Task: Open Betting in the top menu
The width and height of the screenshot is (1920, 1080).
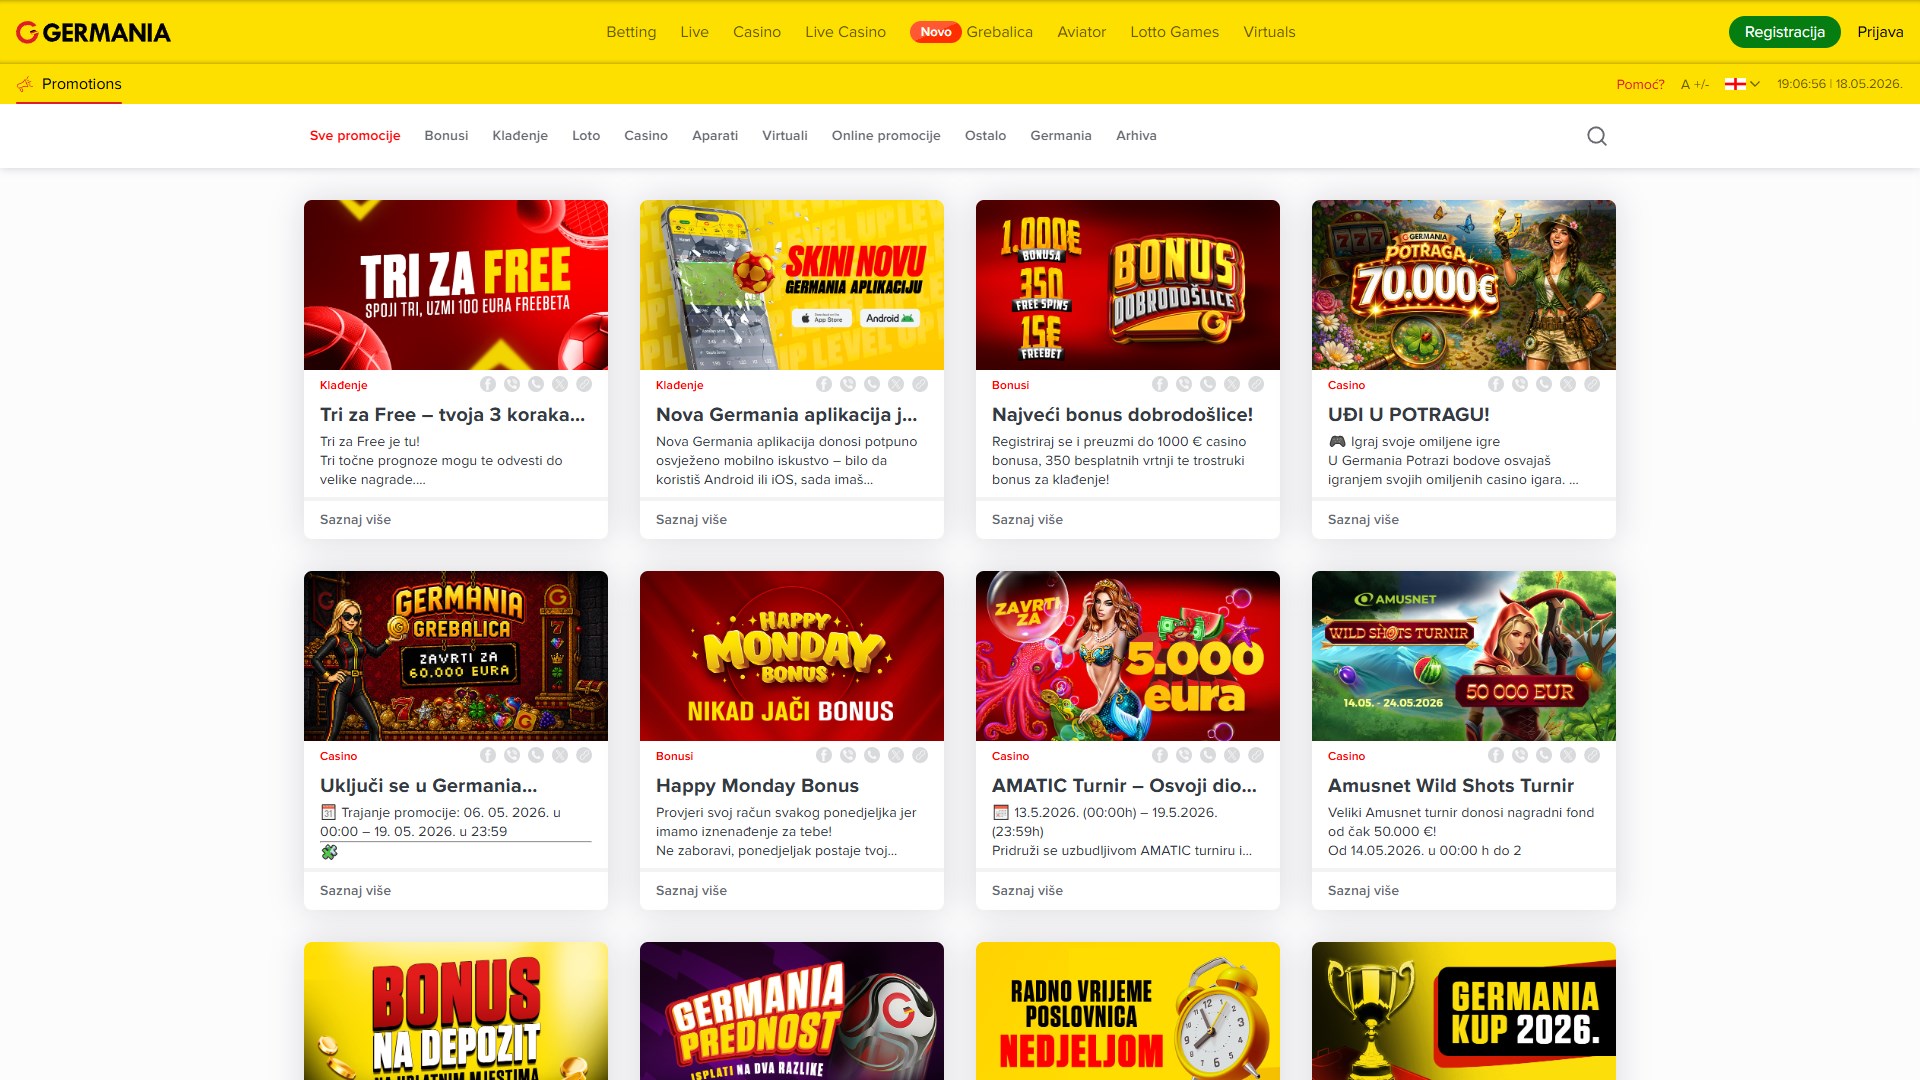Action: click(631, 32)
